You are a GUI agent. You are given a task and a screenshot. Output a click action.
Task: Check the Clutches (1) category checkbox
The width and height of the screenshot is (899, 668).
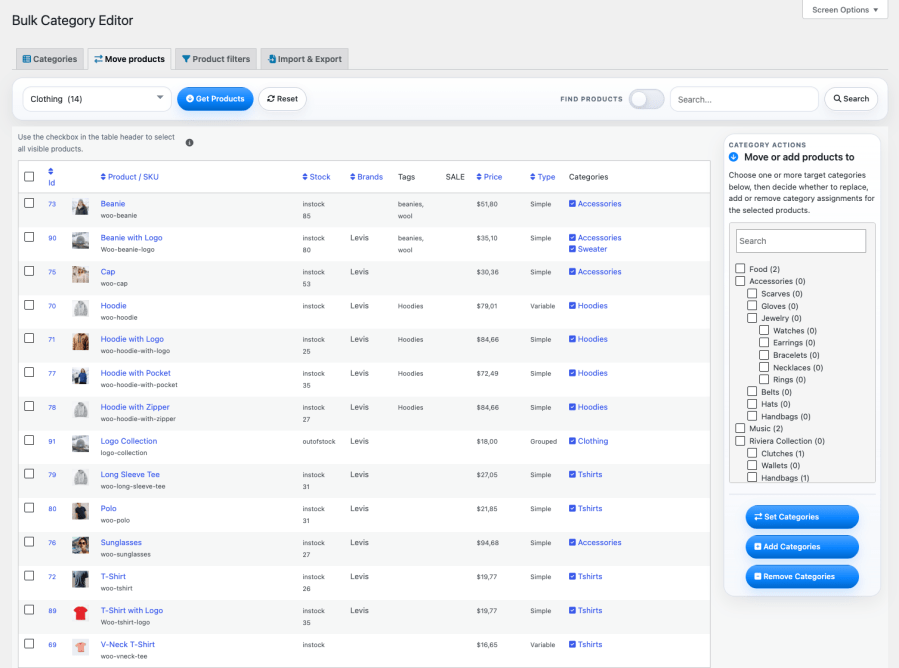pyautogui.click(x=752, y=453)
